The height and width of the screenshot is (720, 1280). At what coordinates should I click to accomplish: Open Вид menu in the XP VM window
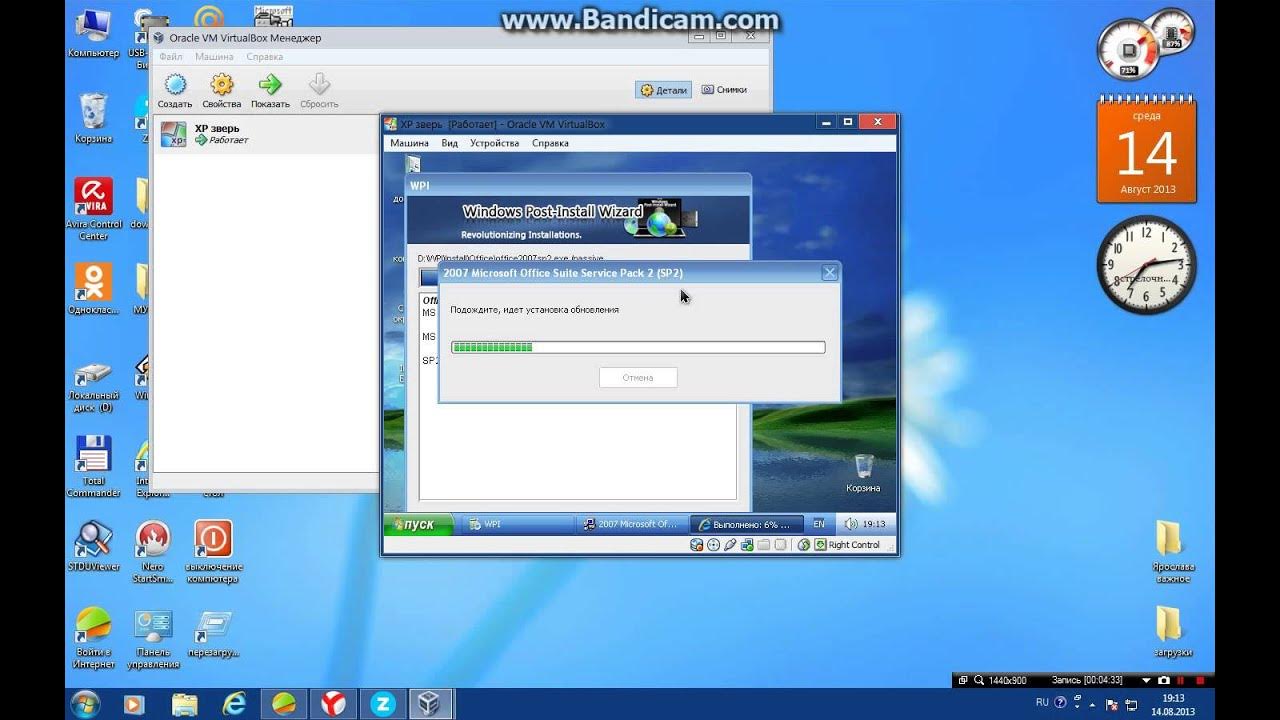(x=450, y=143)
